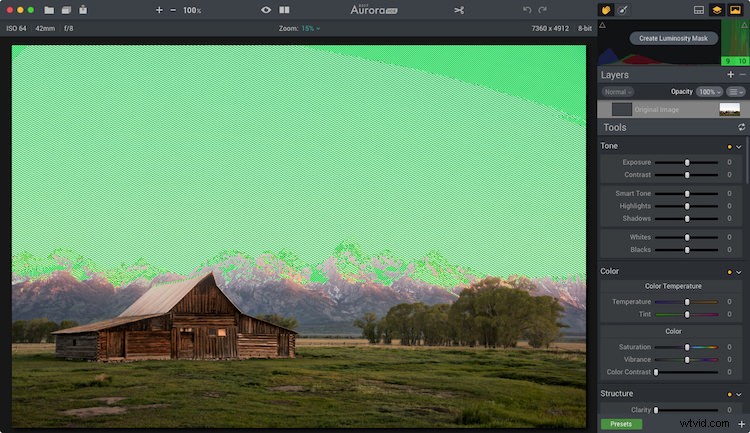750x433 pixels.
Task: Adjust the Smart Tone slider
Action: pyautogui.click(x=686, y=194)
